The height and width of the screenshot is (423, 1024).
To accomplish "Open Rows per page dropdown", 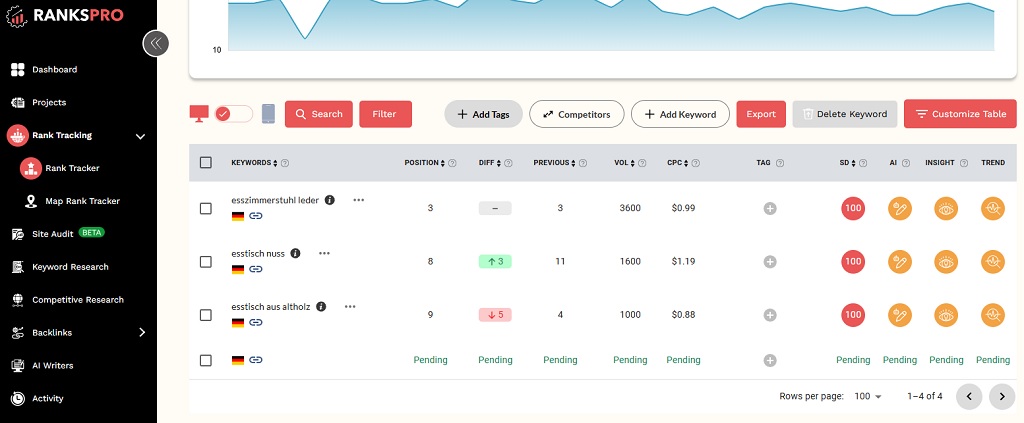I will 868,396.
